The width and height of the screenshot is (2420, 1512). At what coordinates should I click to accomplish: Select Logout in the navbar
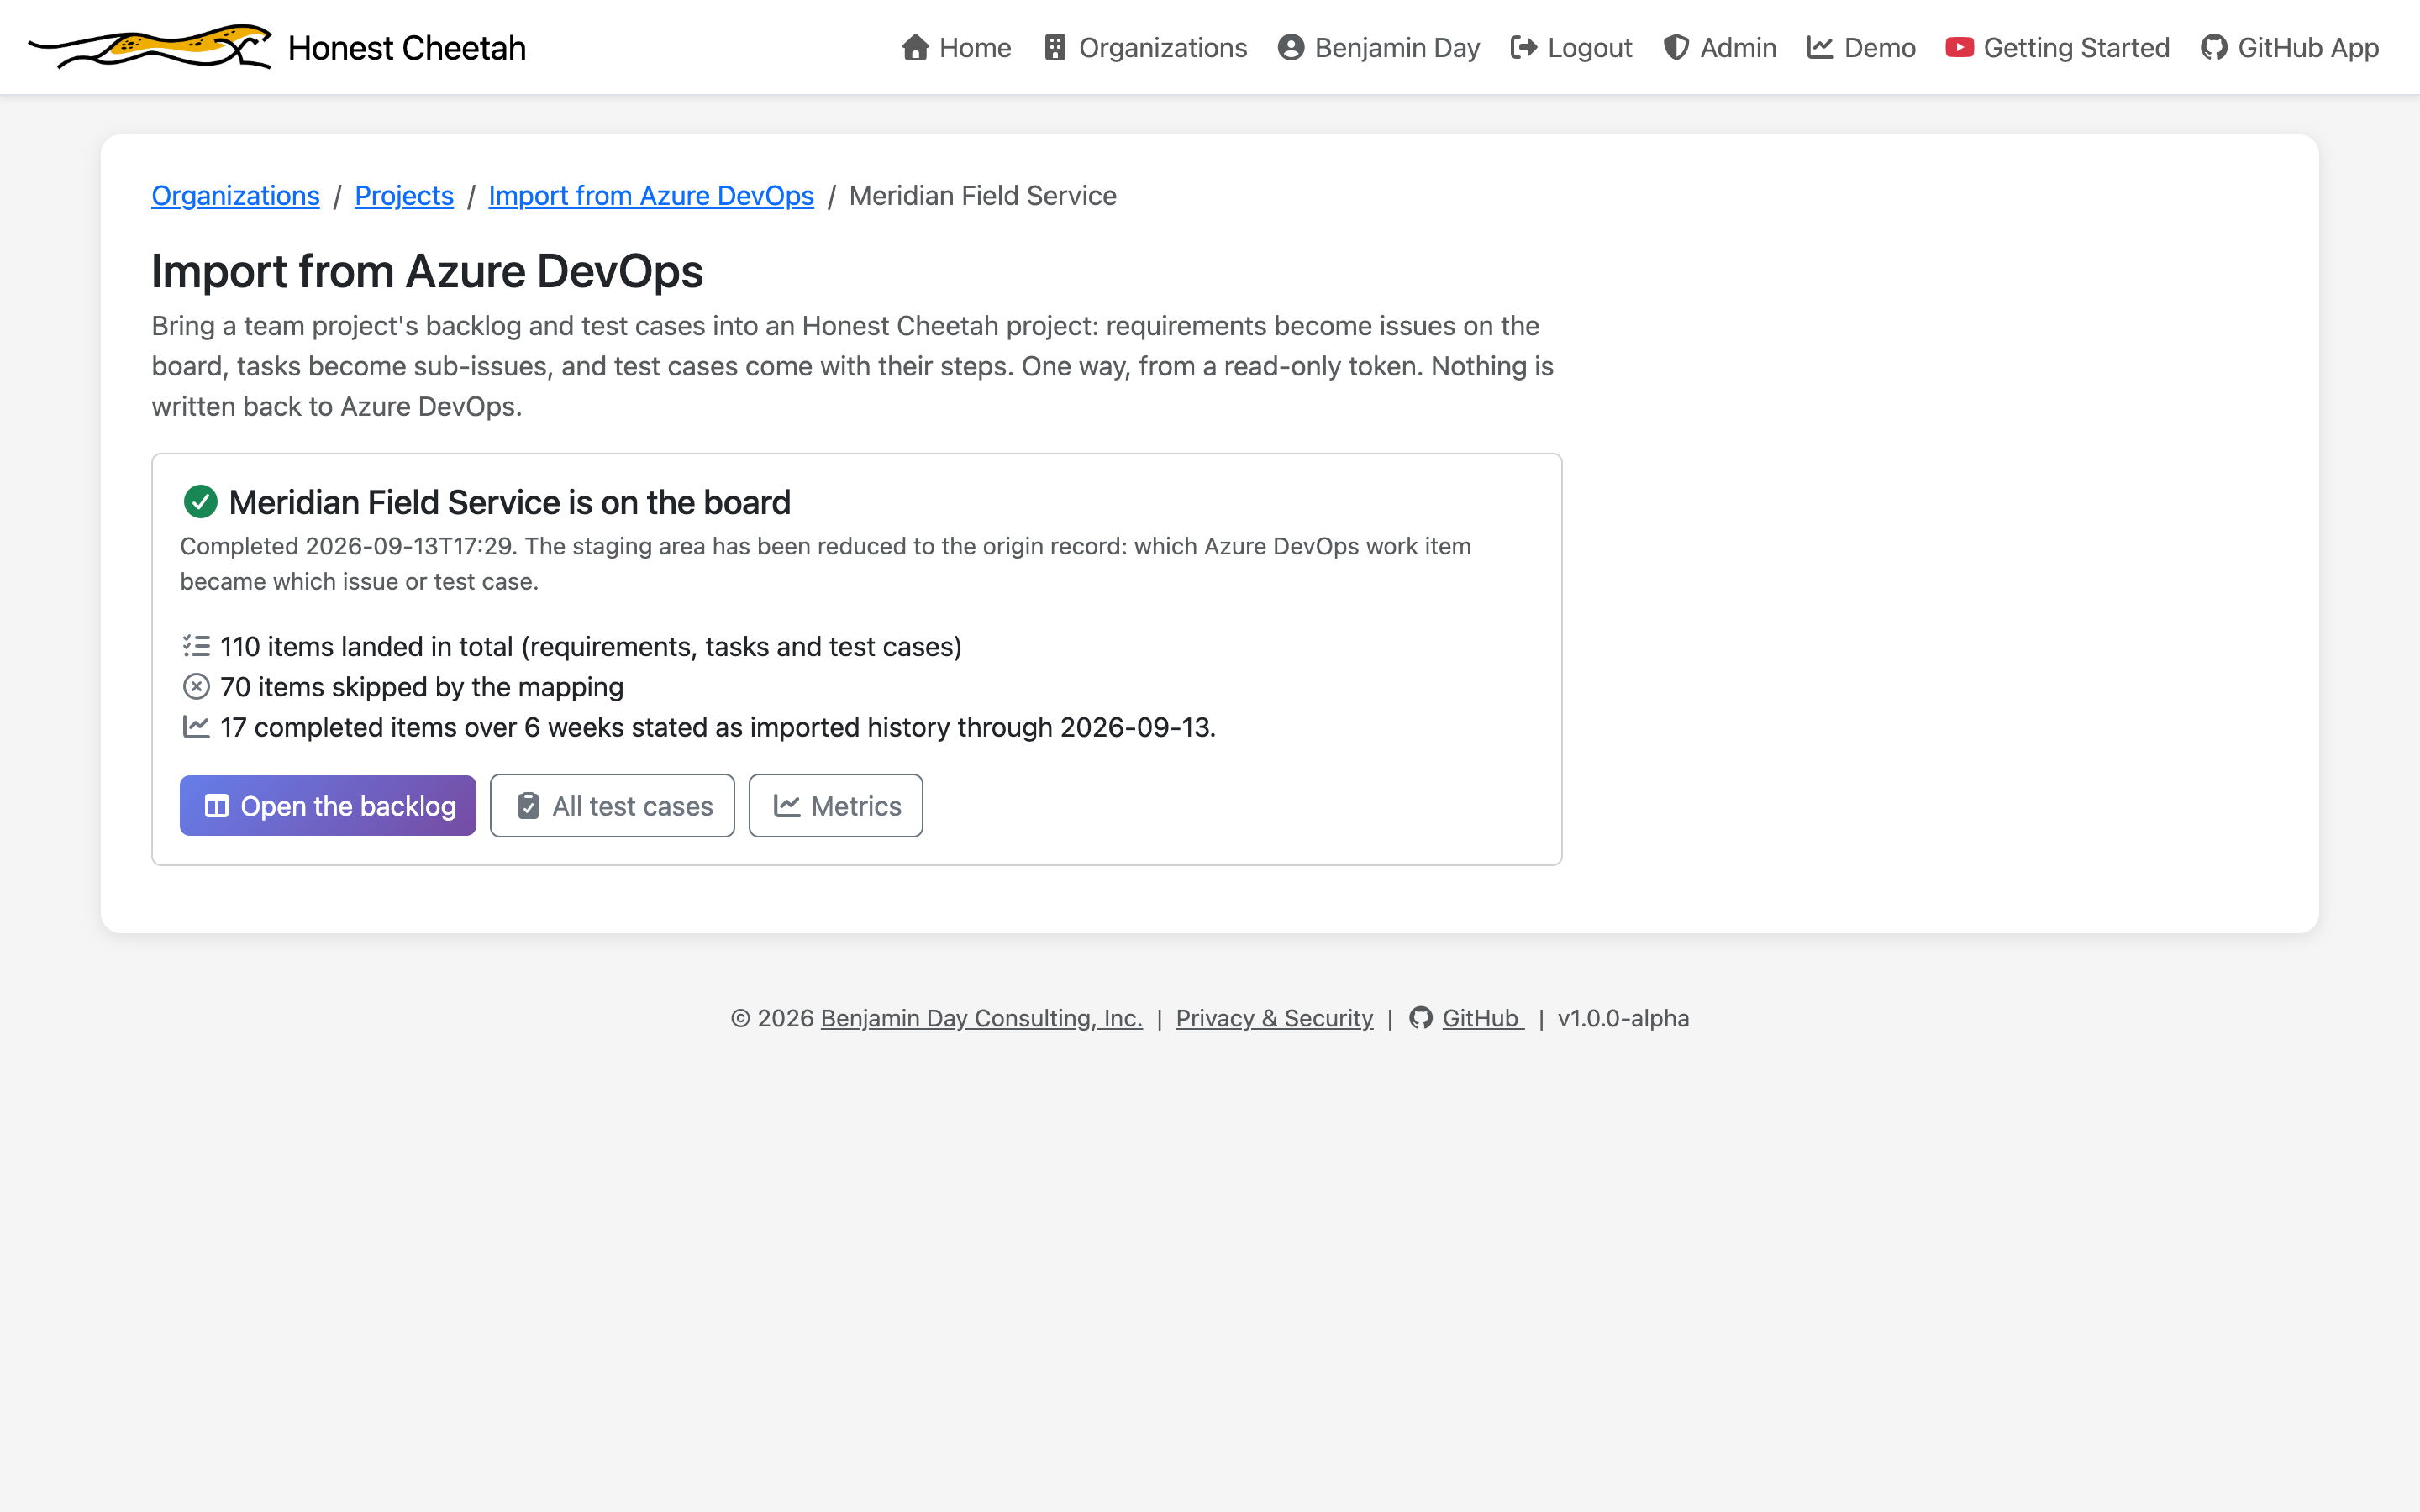click(1571, 48)
